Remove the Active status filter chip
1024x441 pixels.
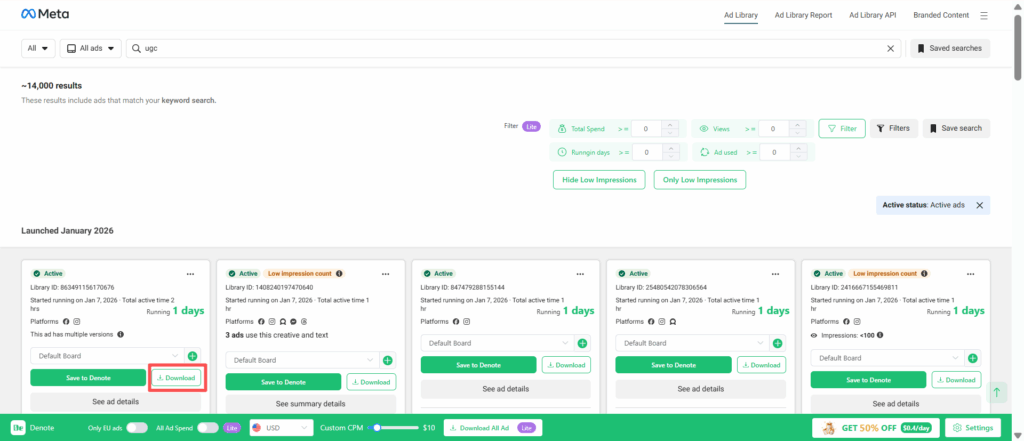click(979, 205)
